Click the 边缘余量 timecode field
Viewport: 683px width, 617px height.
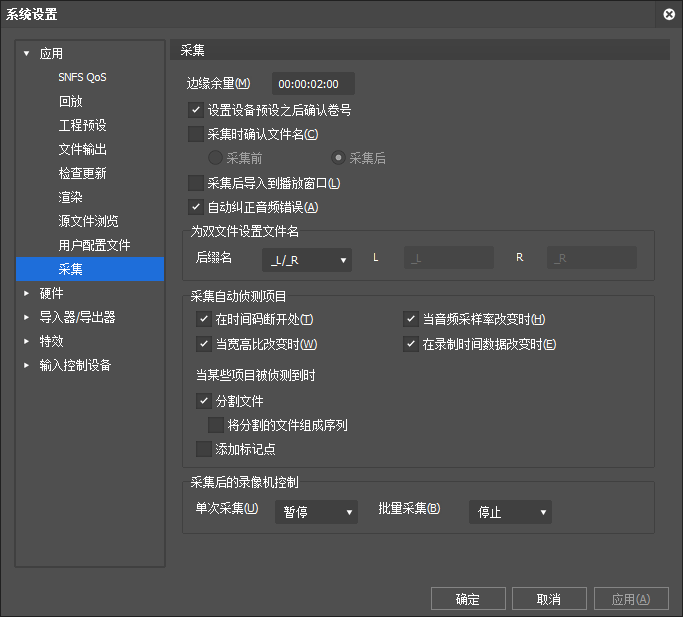pos(313,84)
